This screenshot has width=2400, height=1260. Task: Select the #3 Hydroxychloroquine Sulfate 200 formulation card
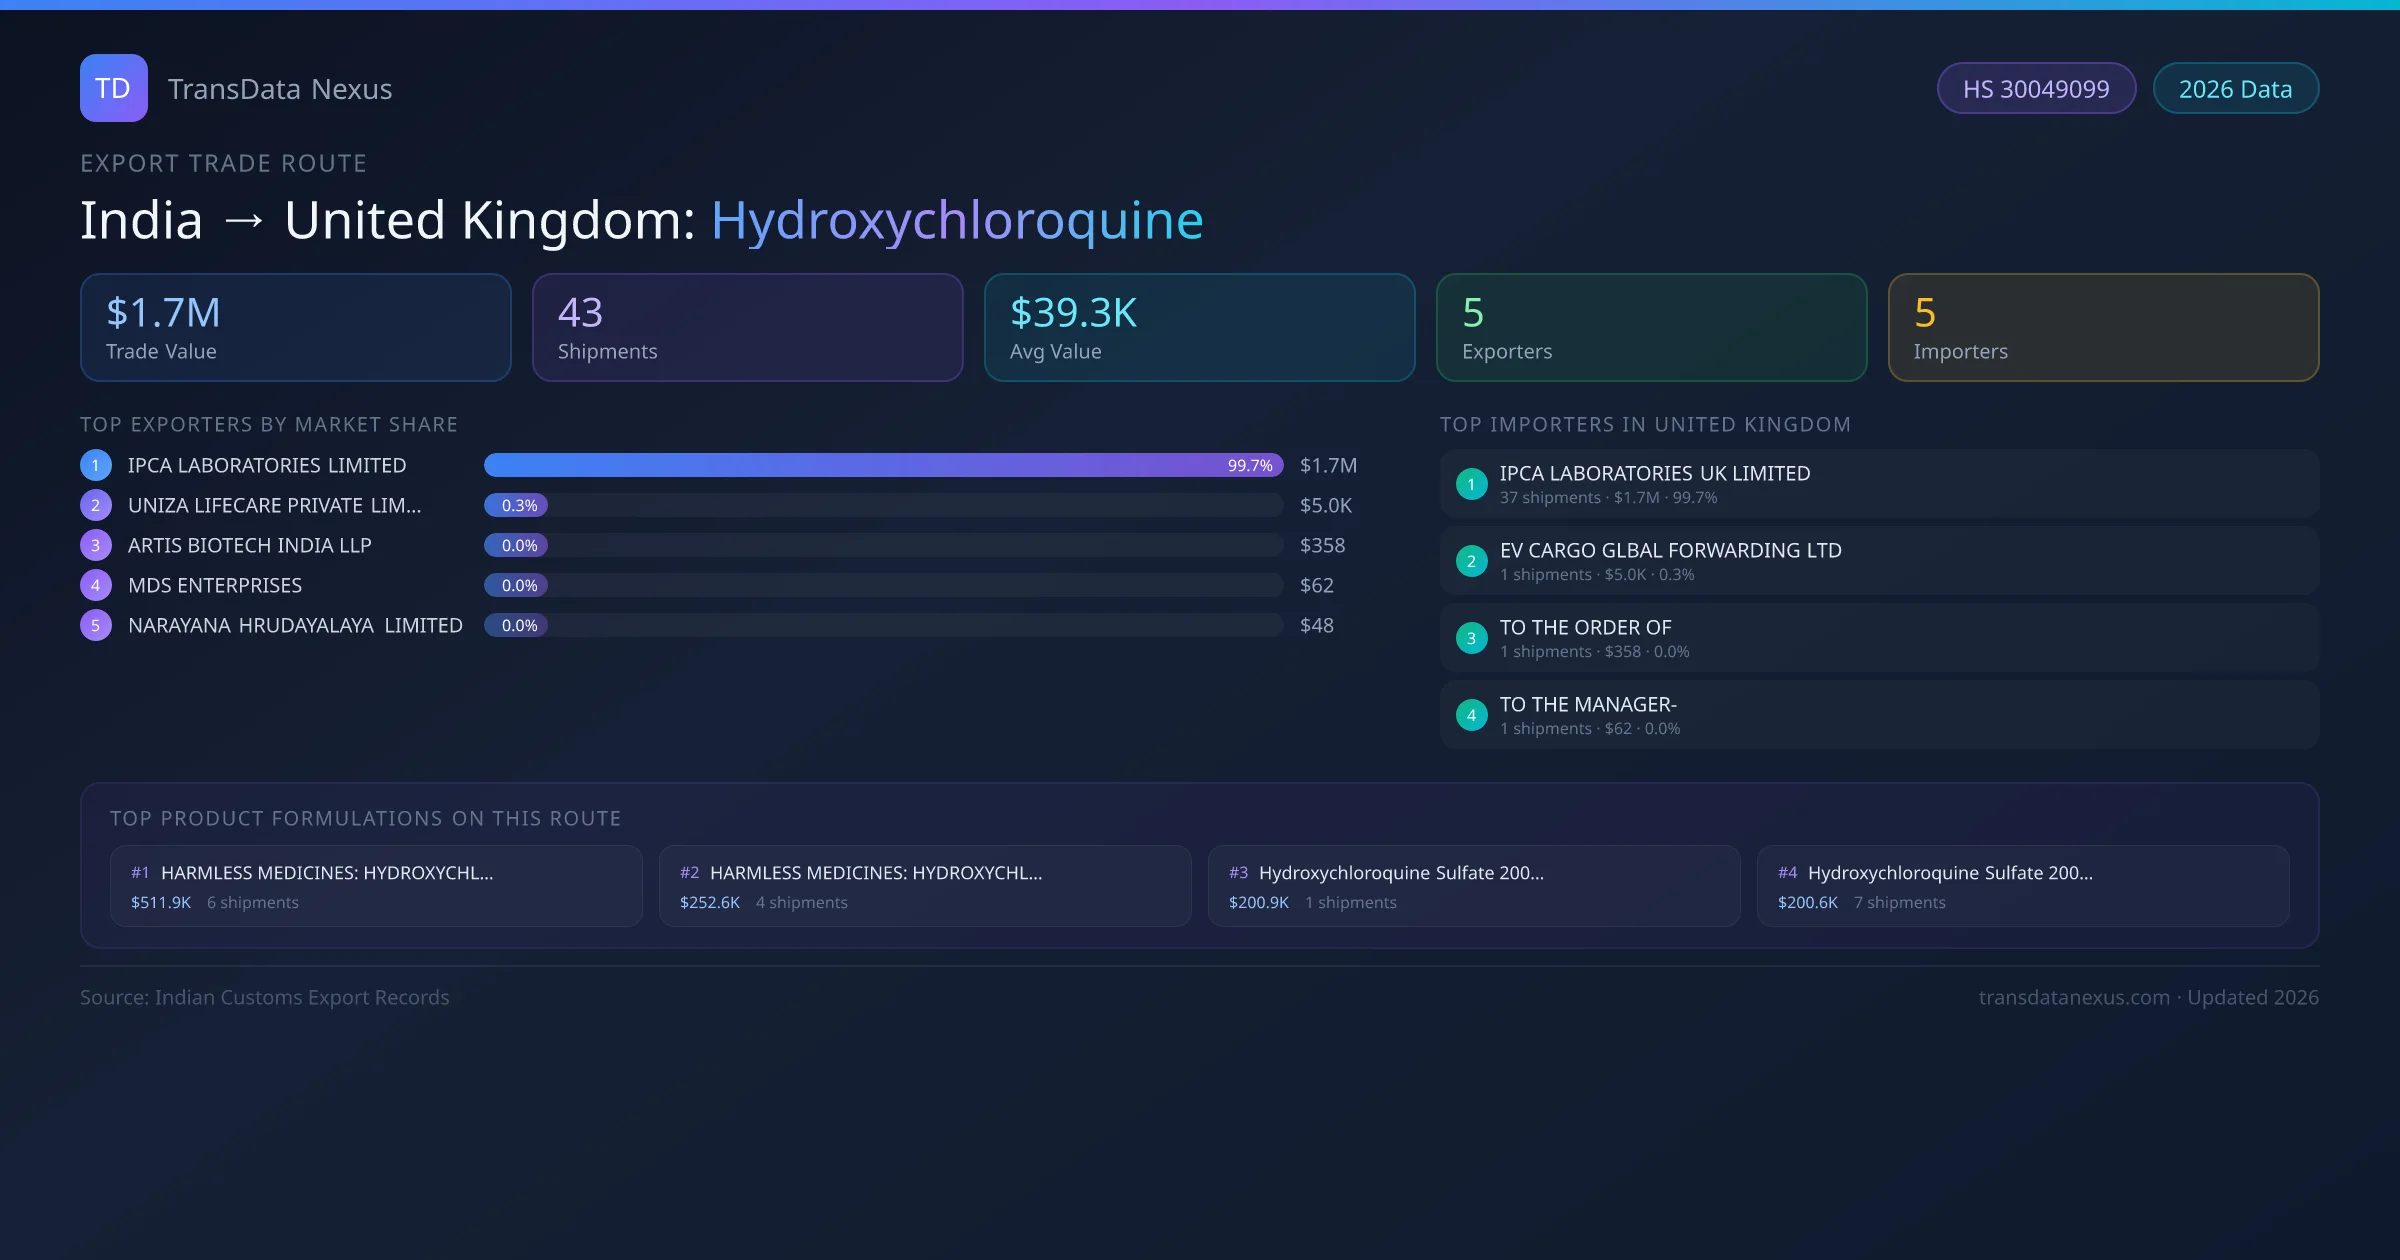coord(1474,886)
